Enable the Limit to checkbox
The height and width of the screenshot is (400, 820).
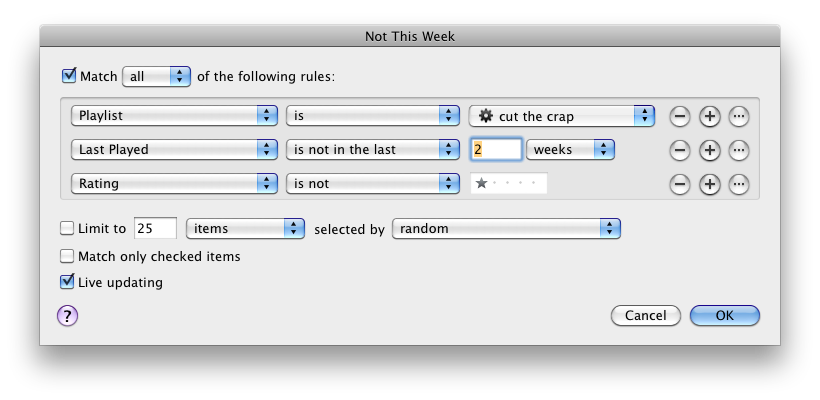point(67,228)
